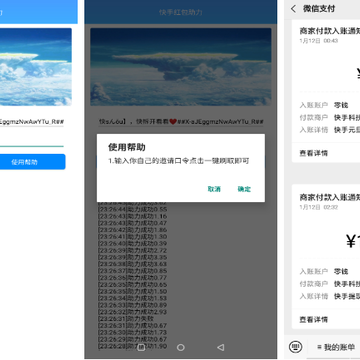Image resolution: width=360 pixels, height=360 pixels.
Task: Tap the blue 使用帮助 button on left screen
Action: tap(32, 162)
